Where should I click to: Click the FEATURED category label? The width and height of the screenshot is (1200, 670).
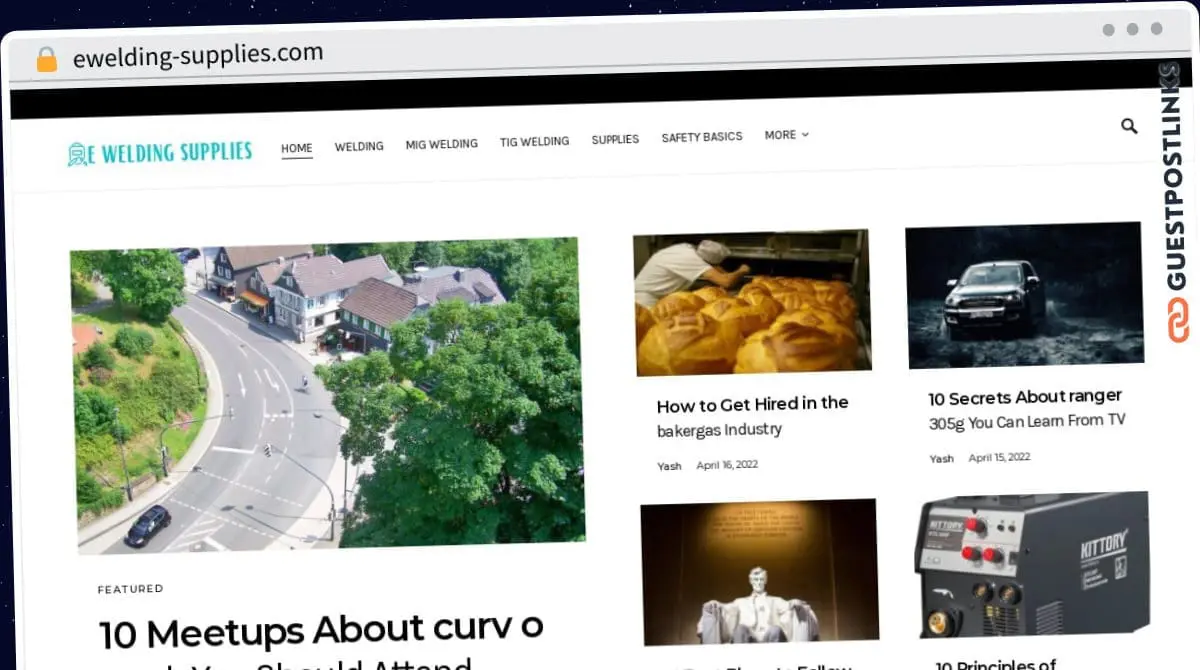click(131, 589)
